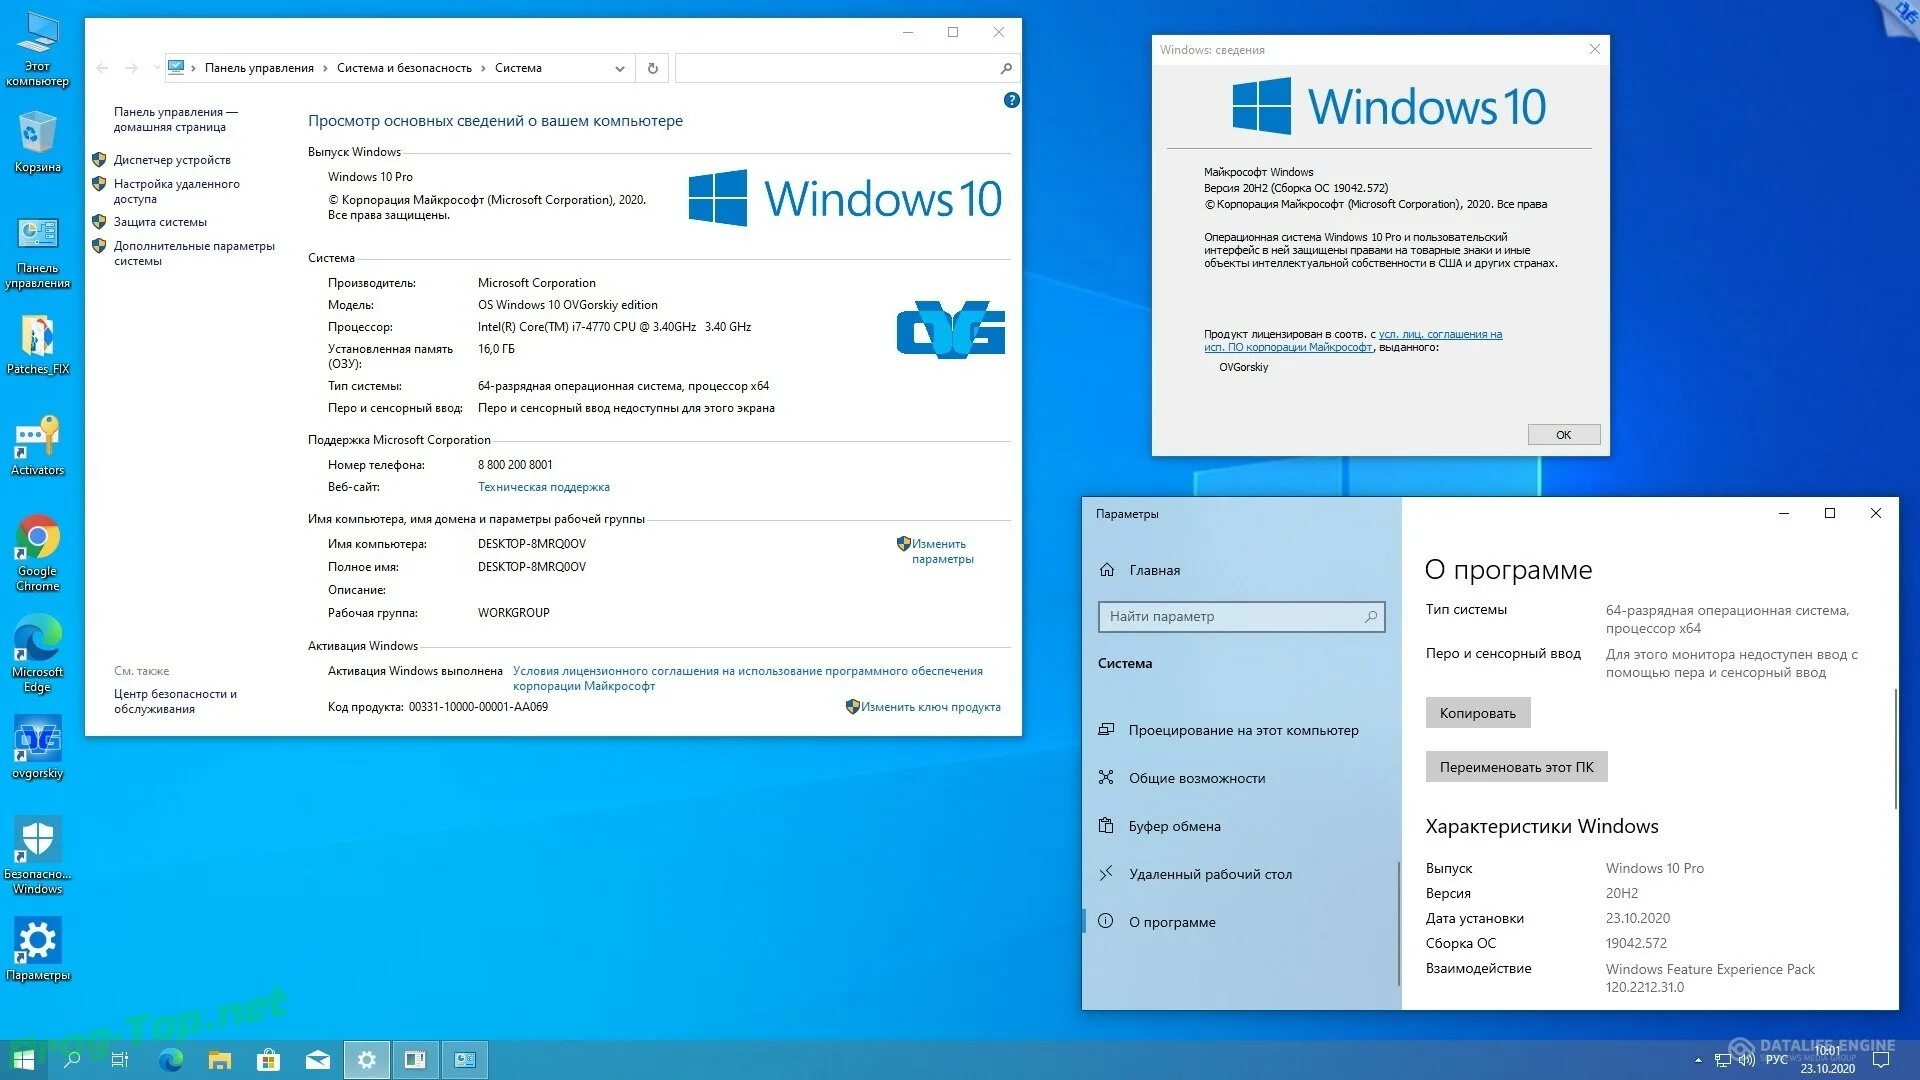Expand the address bar history dropdown
The image size is (1920, 1080).
click(620, 68)
